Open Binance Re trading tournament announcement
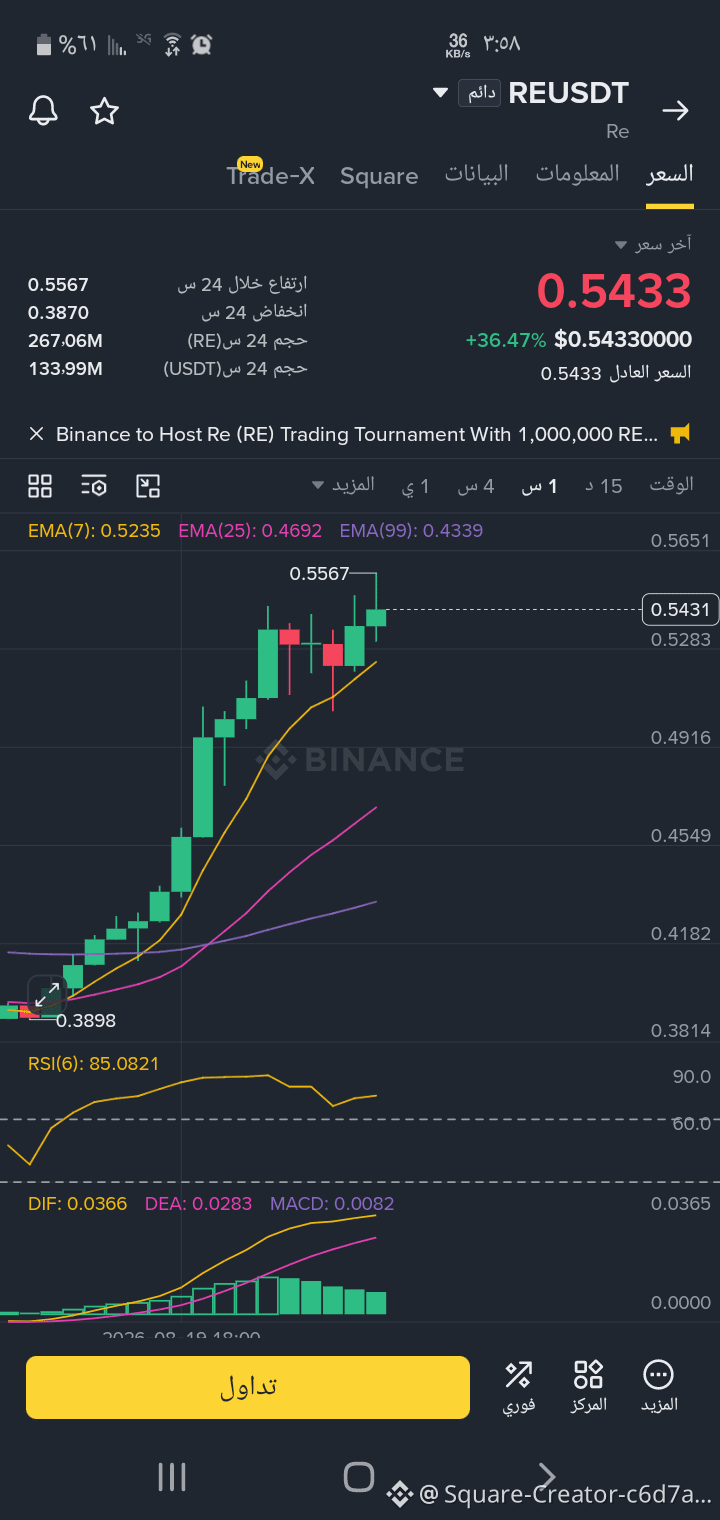The width and height of the screenshot is (720, 1520). pyautogui.click(x=357, y=434)
